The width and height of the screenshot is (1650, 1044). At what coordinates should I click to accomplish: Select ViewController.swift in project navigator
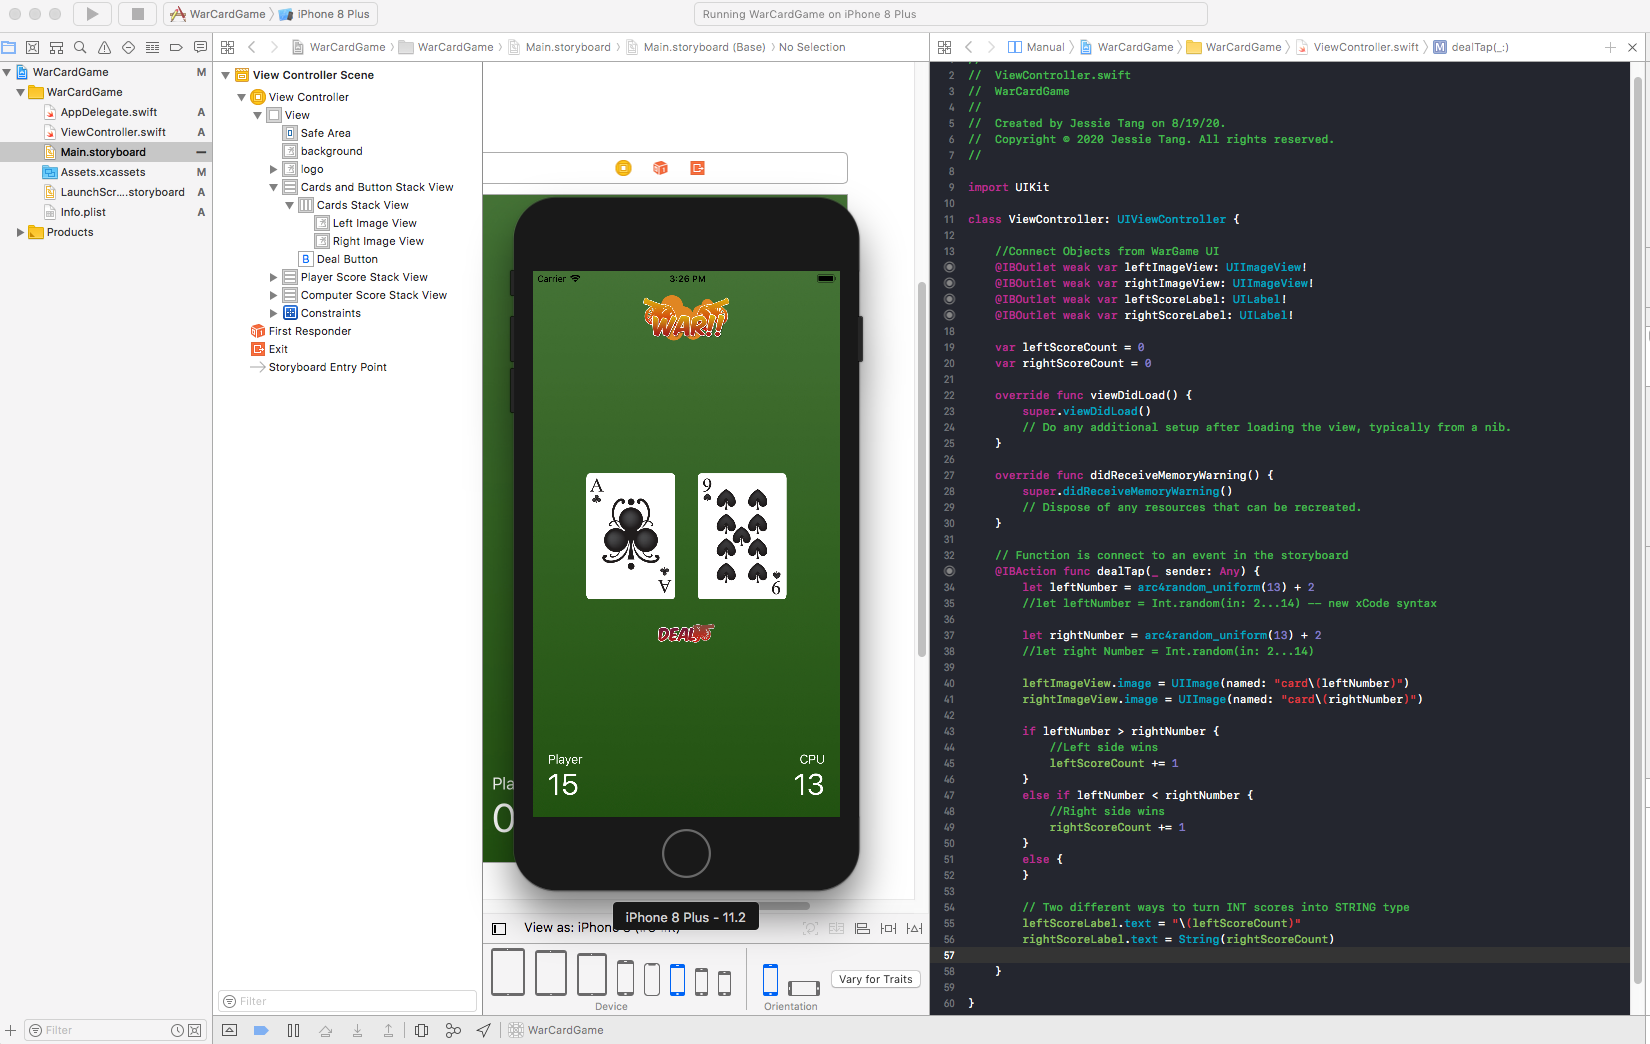pos(113,132)
